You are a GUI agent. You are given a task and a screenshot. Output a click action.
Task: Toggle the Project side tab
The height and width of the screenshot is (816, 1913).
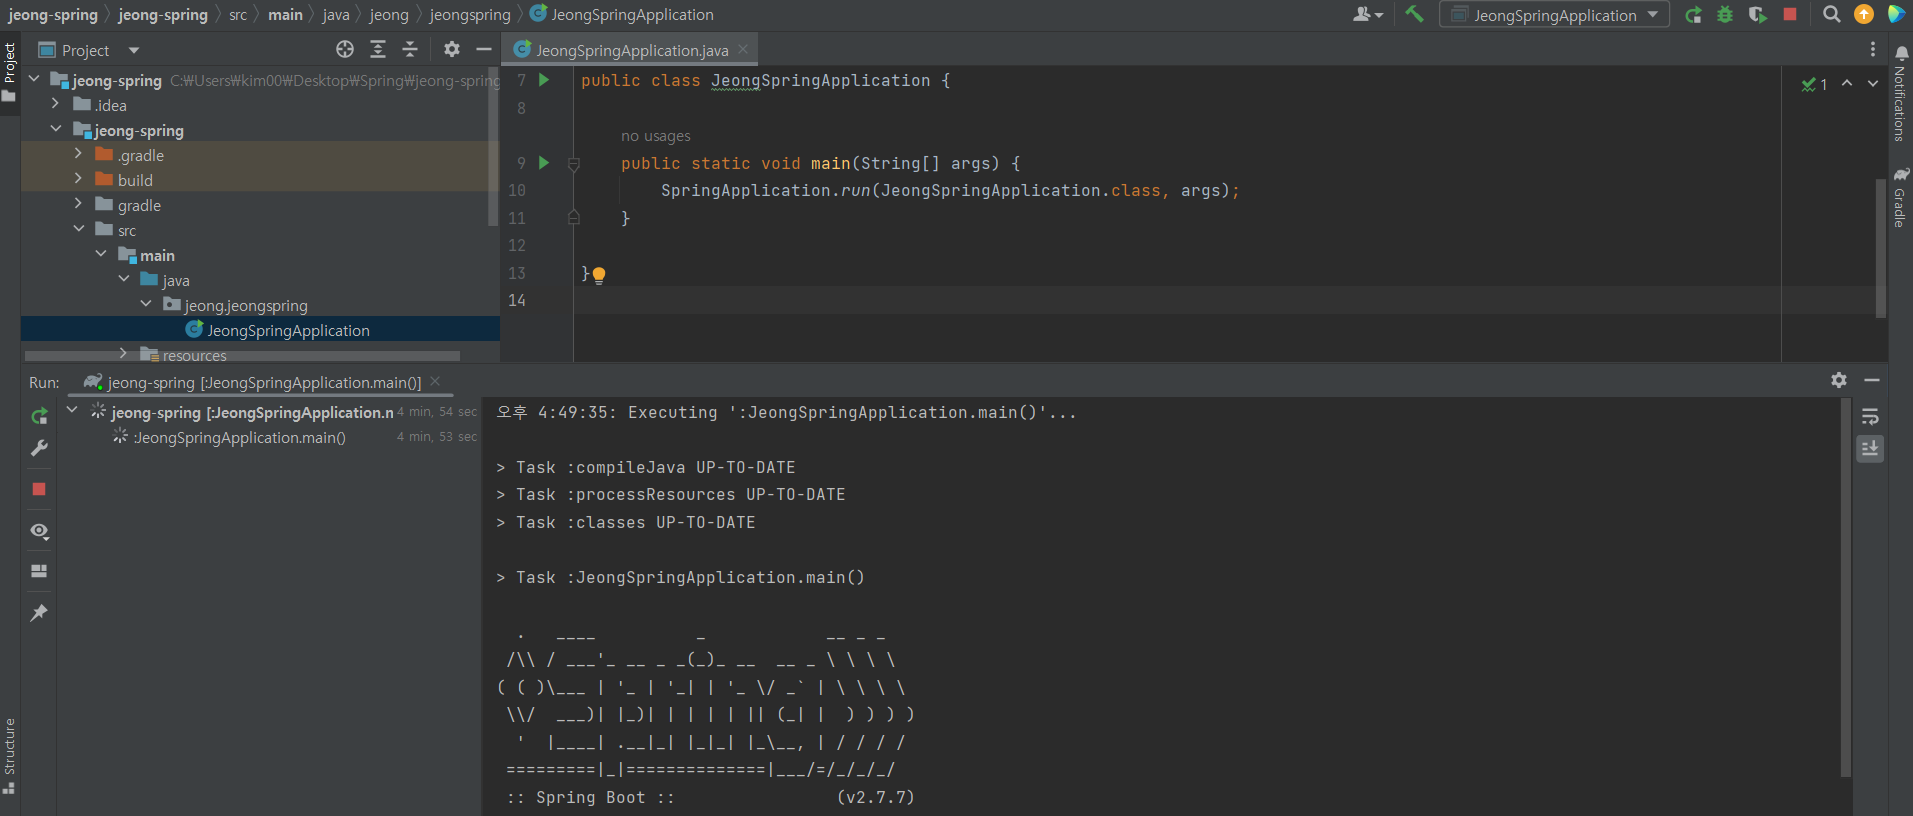point(10,72)
